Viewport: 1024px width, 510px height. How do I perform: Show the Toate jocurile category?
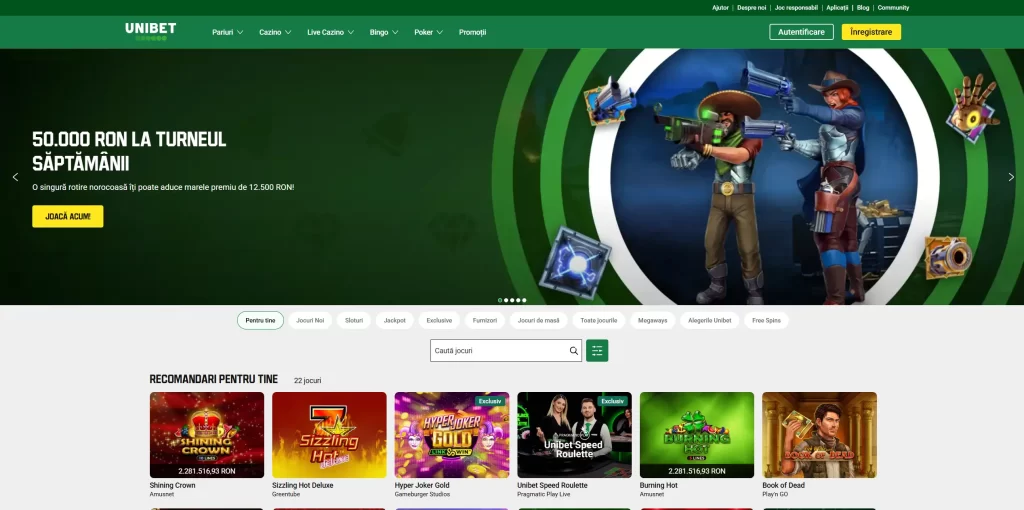599,321
